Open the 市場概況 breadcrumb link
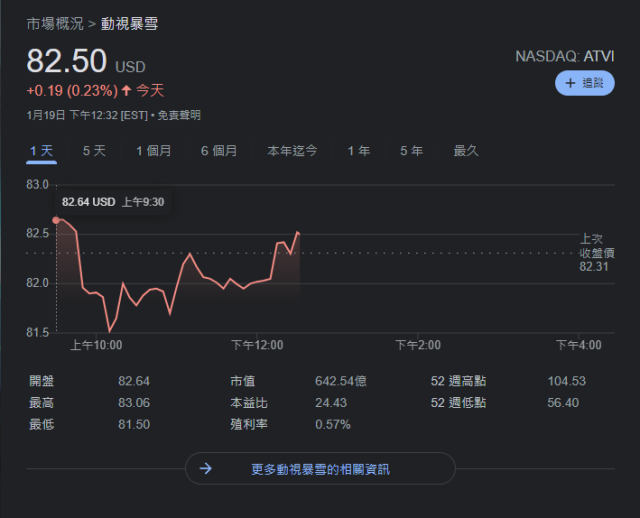 coord(55,23)
